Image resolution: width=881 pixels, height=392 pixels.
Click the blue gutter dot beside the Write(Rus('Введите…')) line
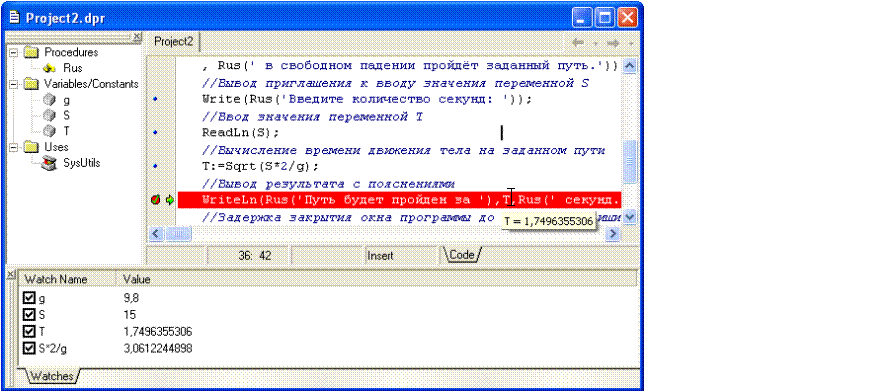pyautogui.click(x=156, y=99)
